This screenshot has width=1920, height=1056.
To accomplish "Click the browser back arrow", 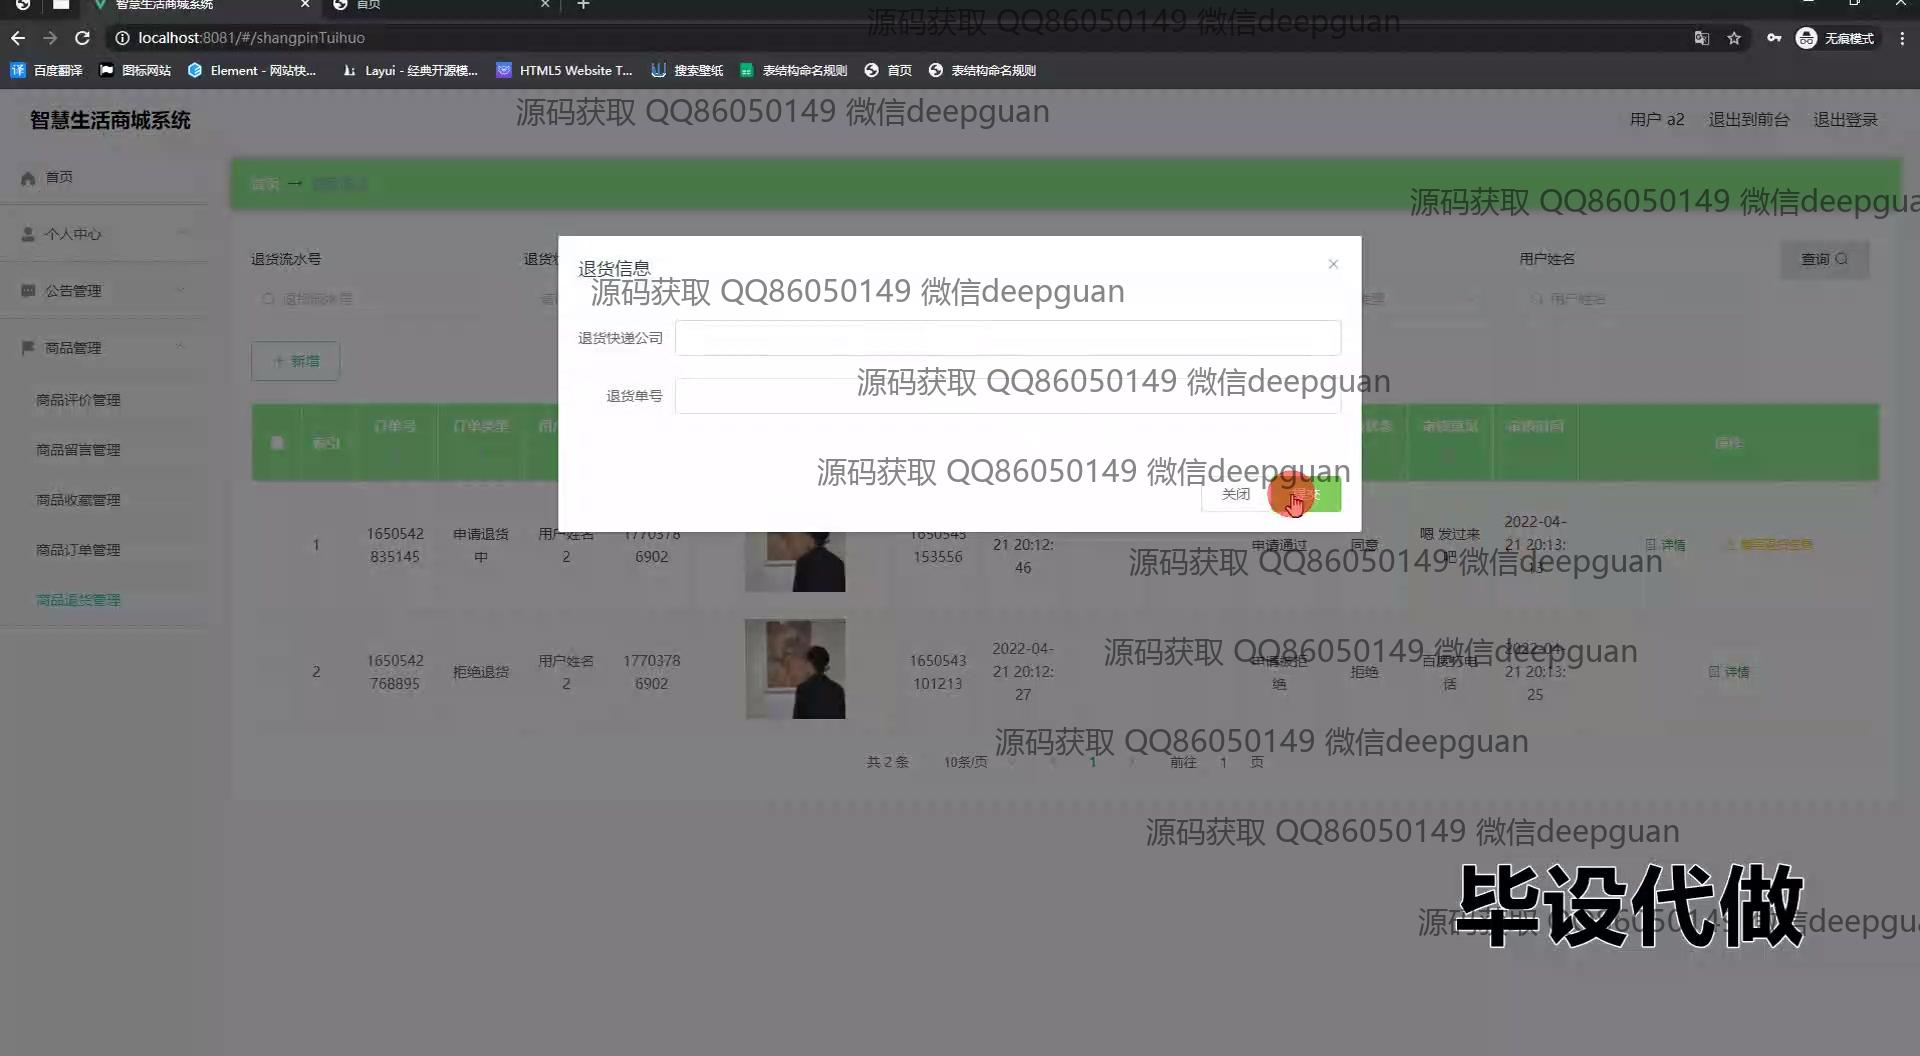I will pyautogui.click(x=18, y=38).
